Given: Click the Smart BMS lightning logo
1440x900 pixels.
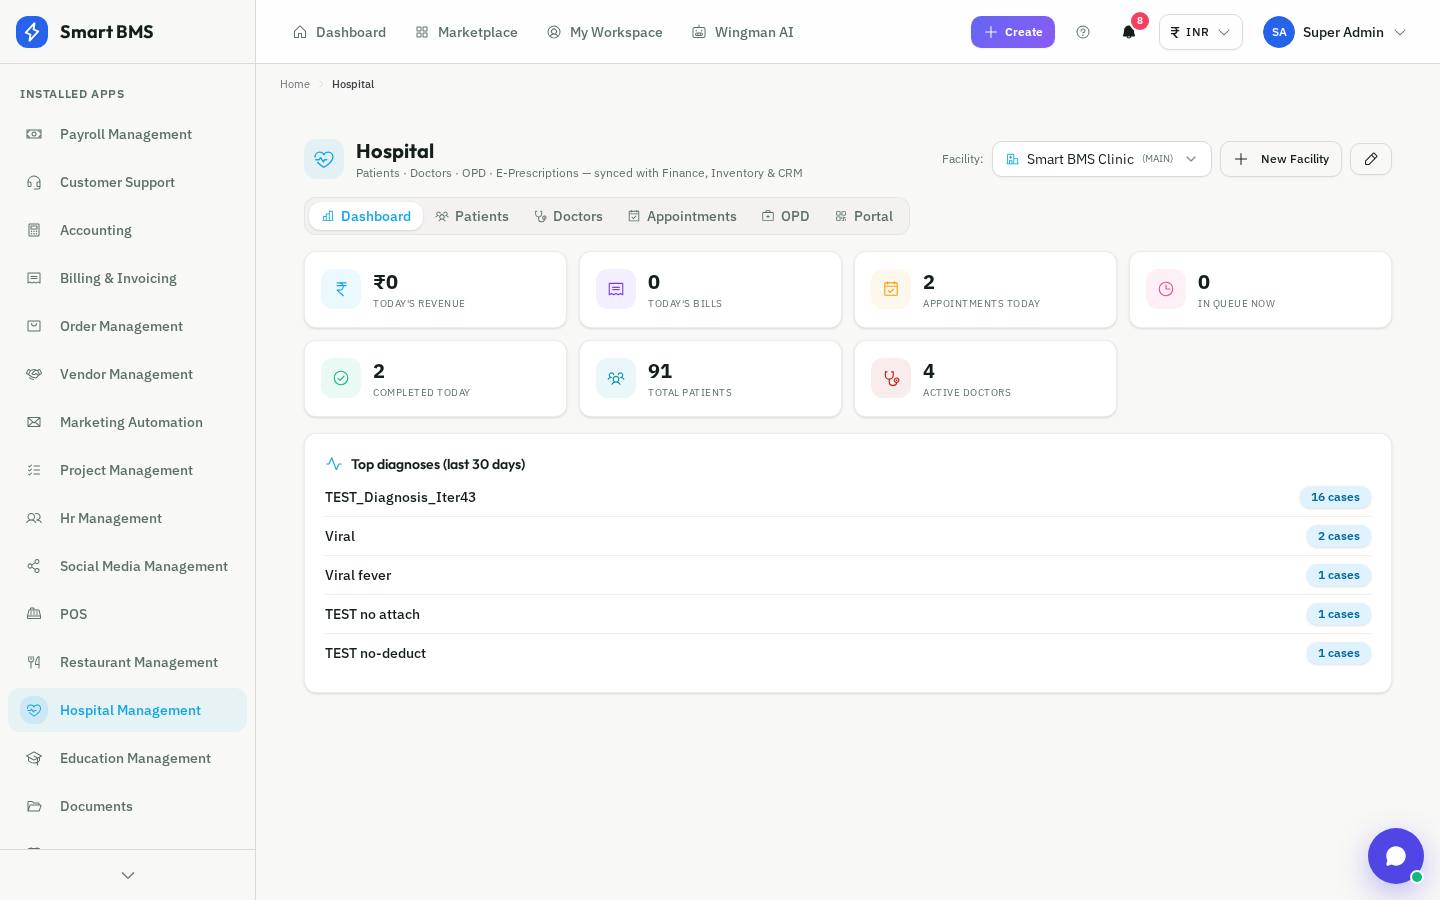Looking at the screenshot, I should [32, 32].
